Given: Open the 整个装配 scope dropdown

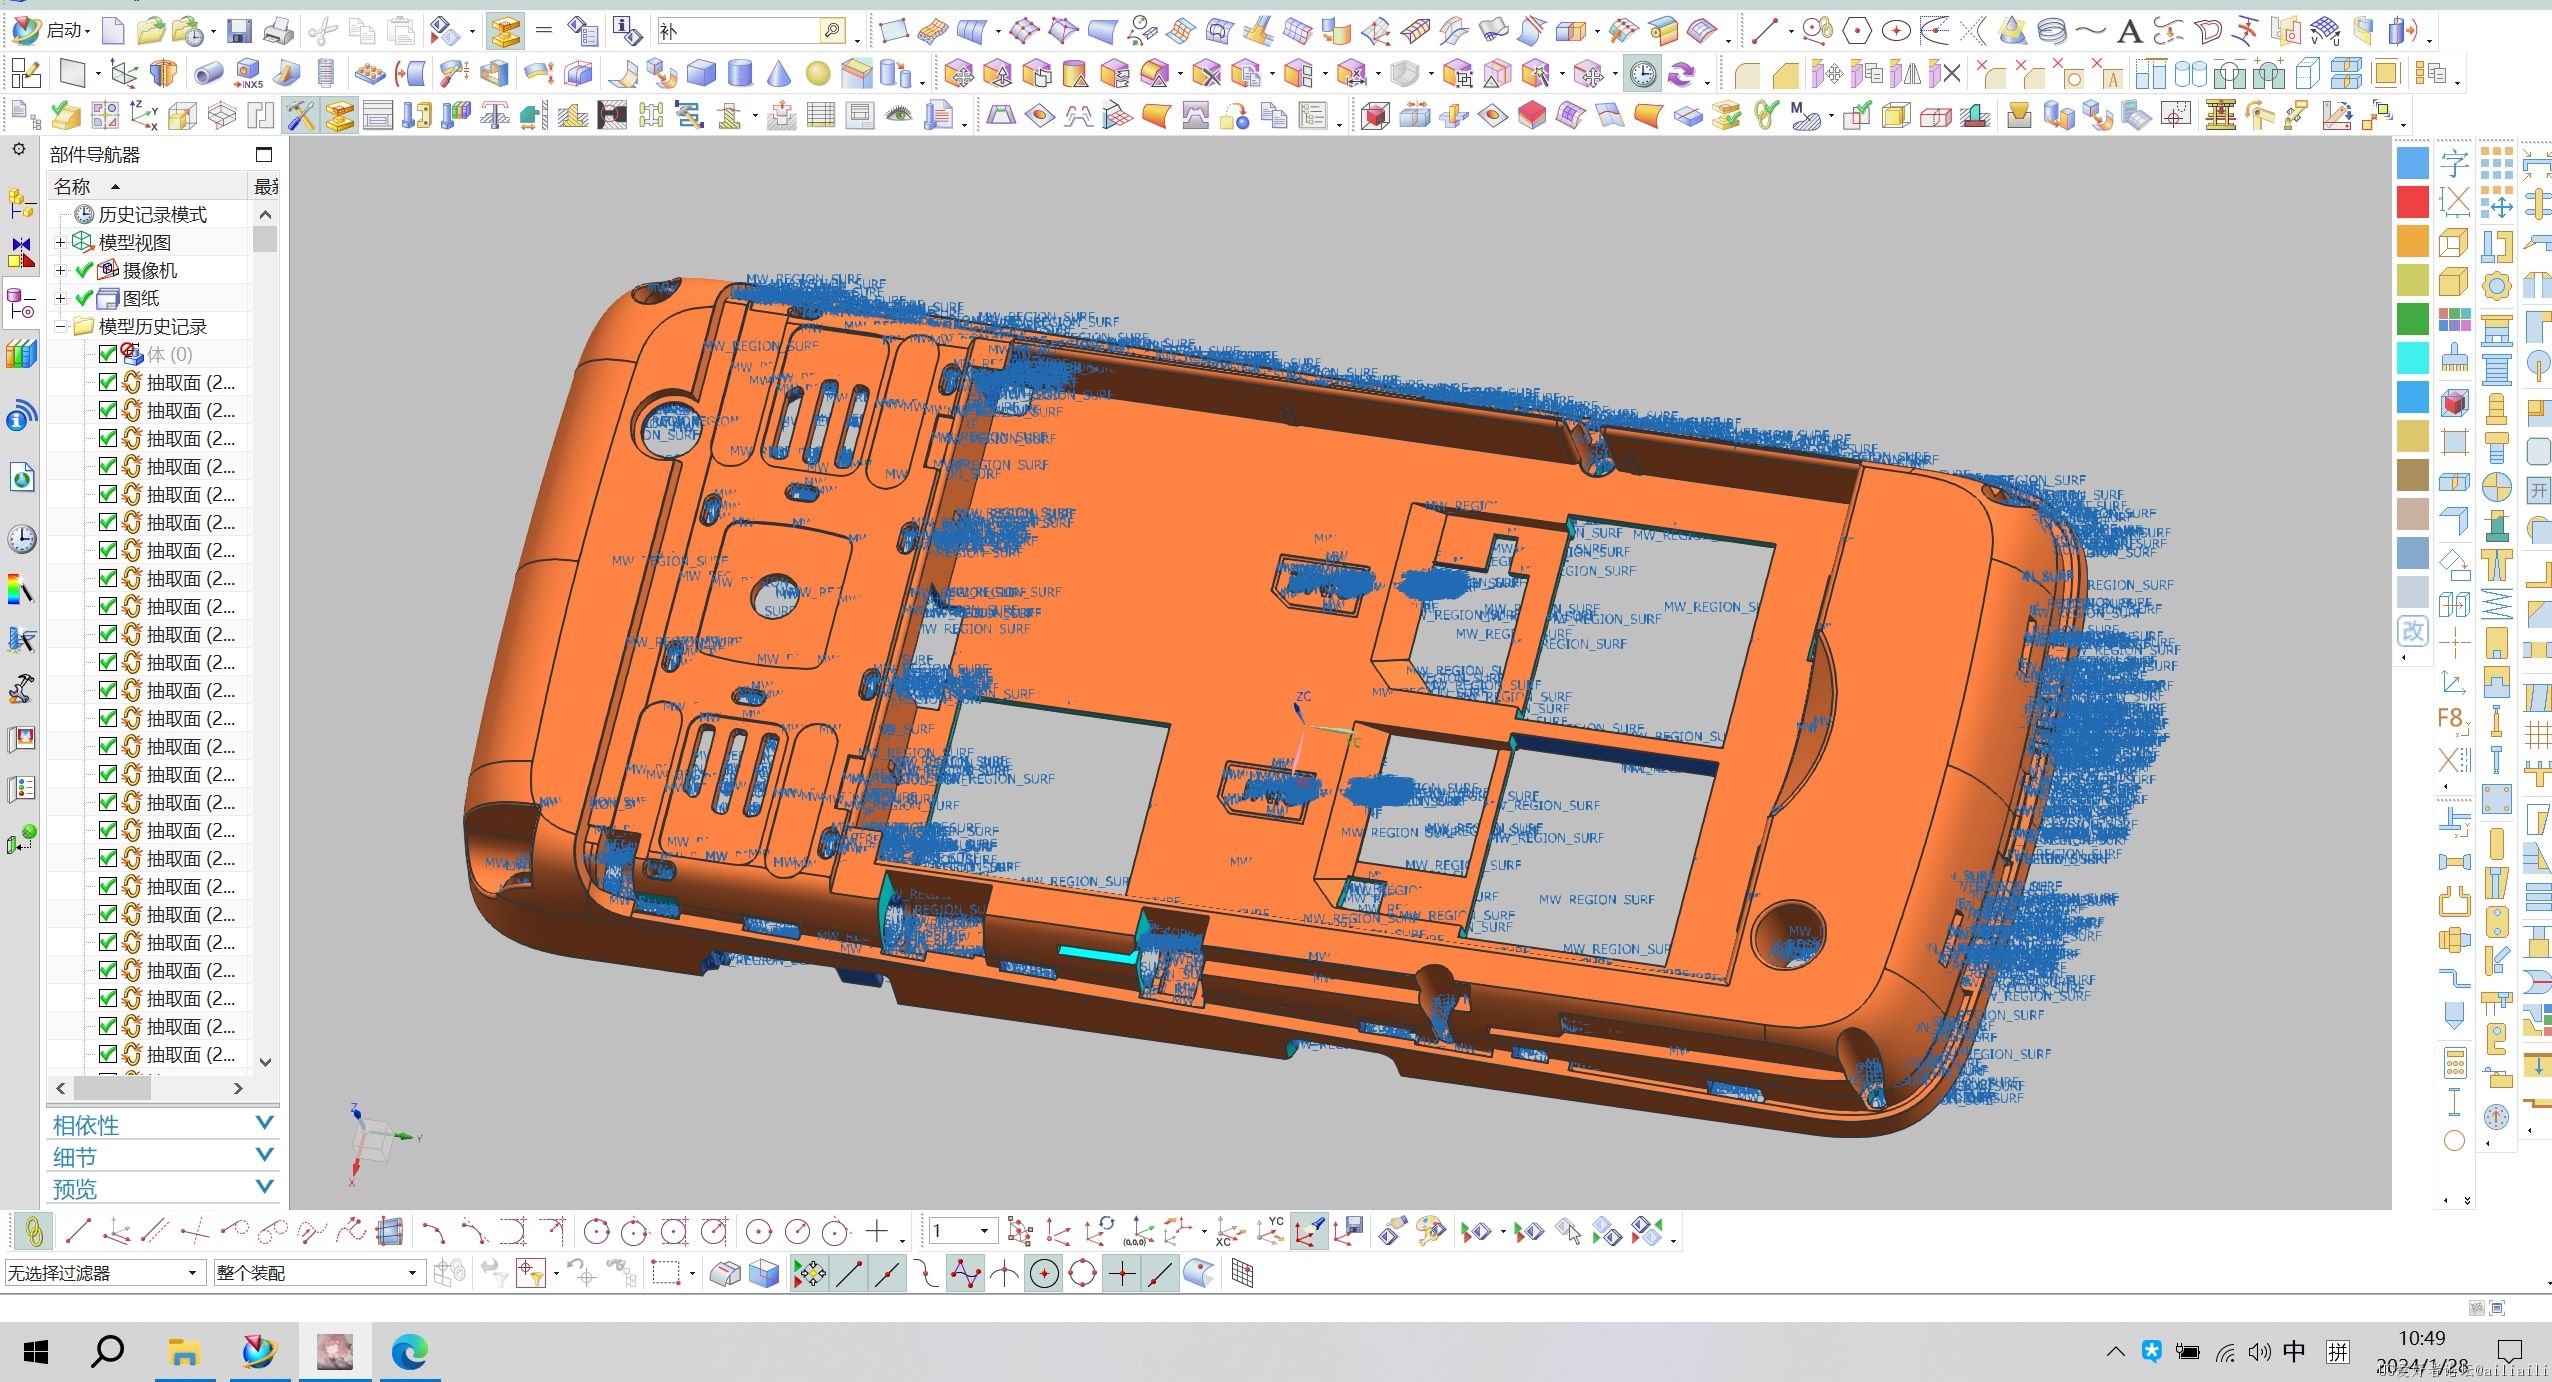Looking at the screenshot, I should pyautogui.click(x=318, y=1273).
